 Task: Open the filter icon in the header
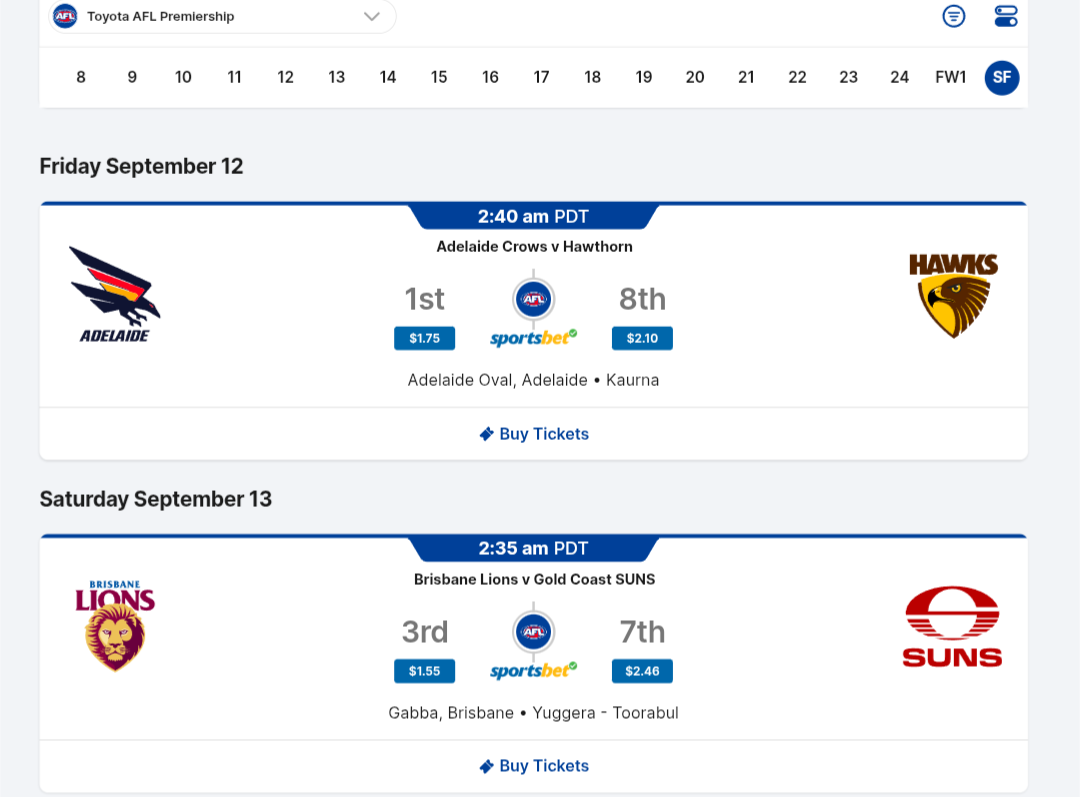(x=954, y=16)
